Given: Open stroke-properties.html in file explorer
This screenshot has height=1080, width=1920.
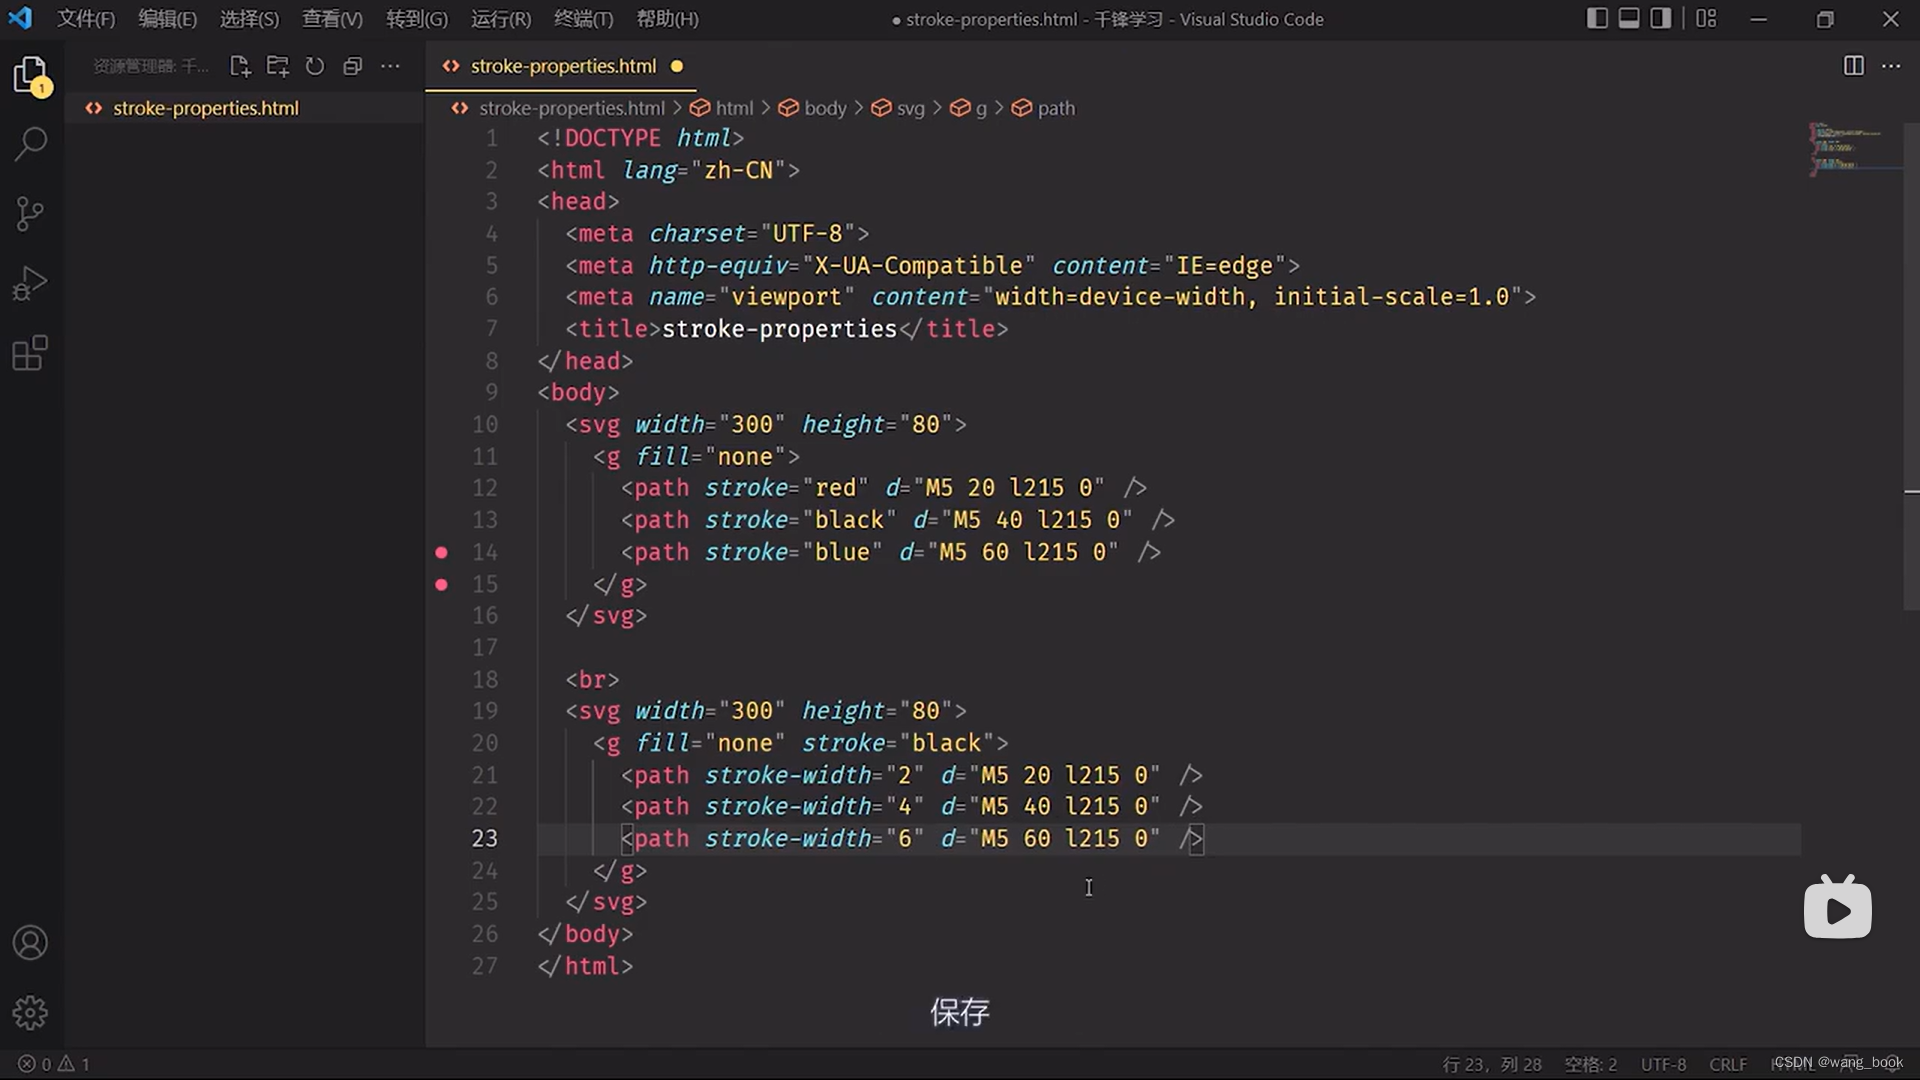Looking at the screenshot, I should coord(205,108).
